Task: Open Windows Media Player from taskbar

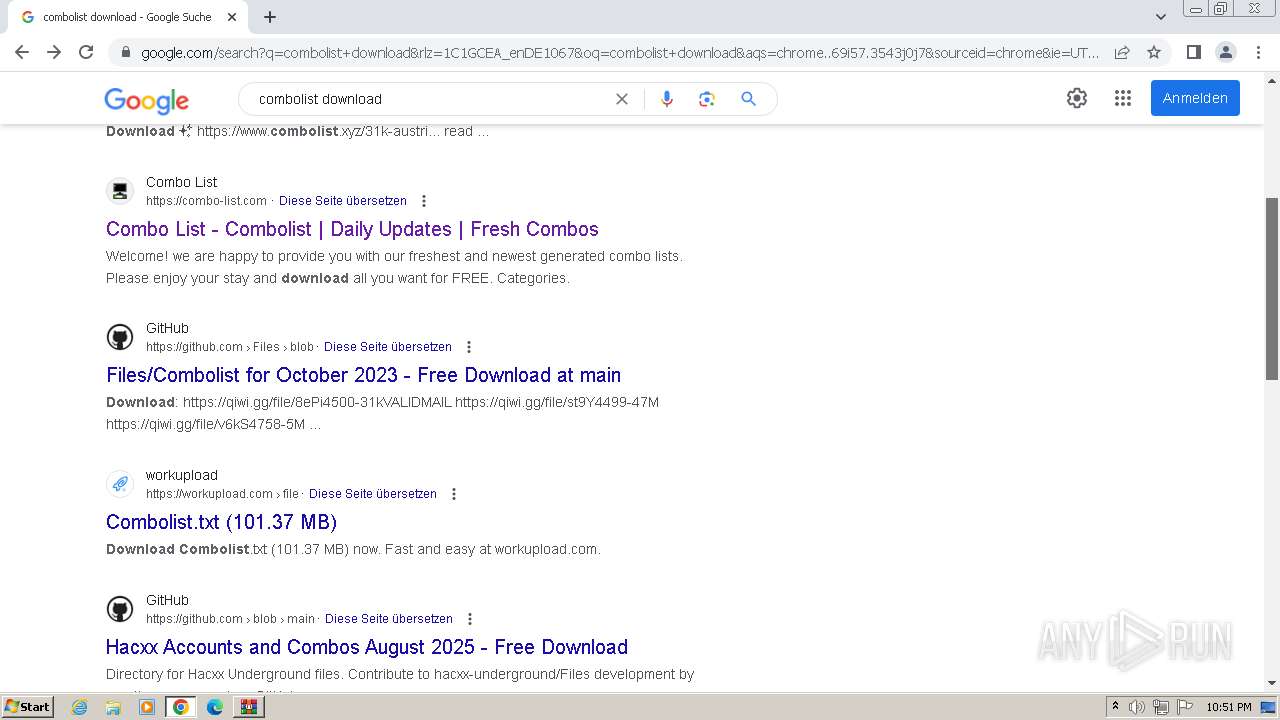Action: pos(147,707)
